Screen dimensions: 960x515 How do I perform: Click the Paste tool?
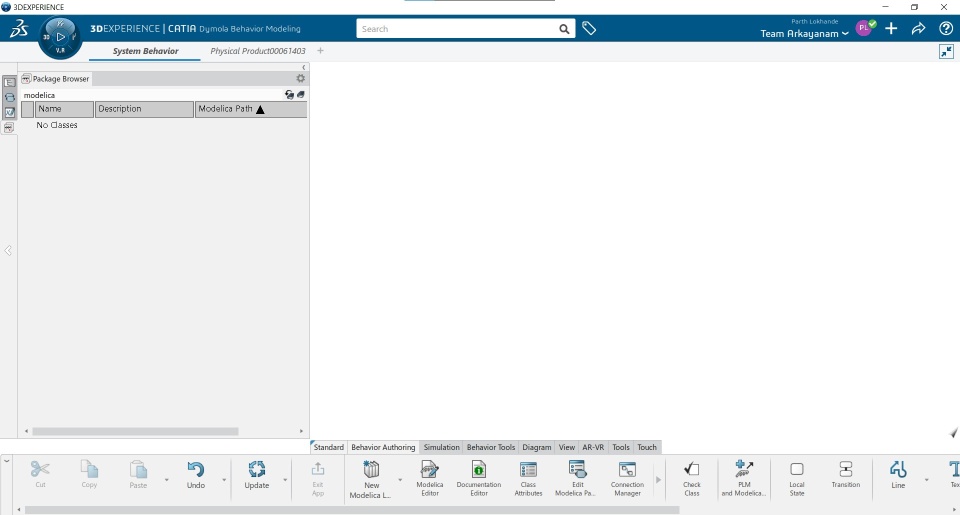(x=138, y=474)
